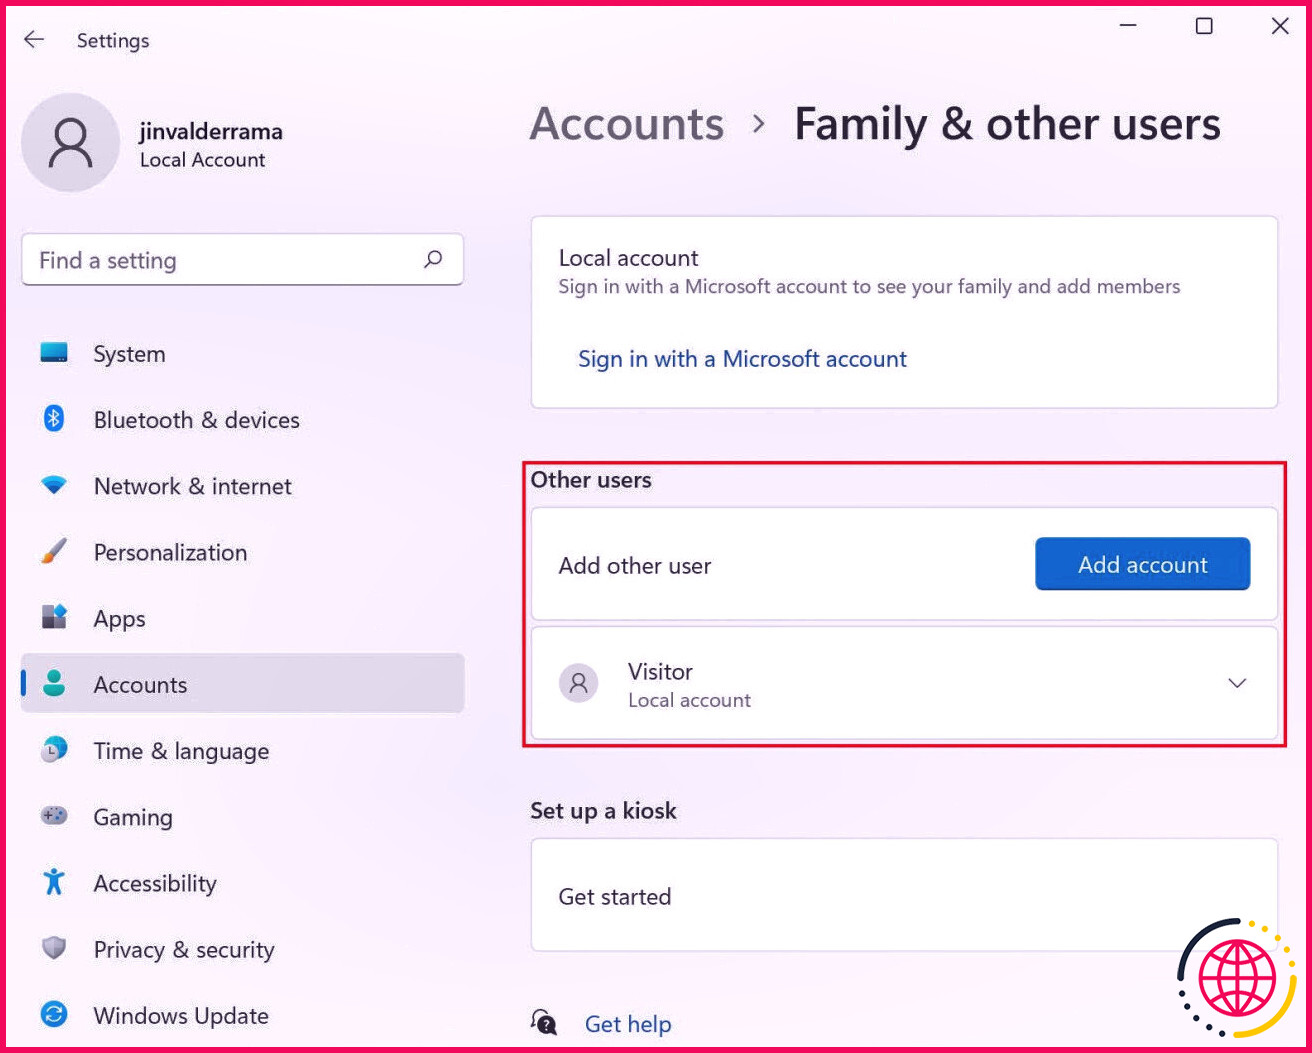This screenshot has height=1053, width=1312.
Task: Click the jinvalderrama username text
Action: click(x=211, y=131)
